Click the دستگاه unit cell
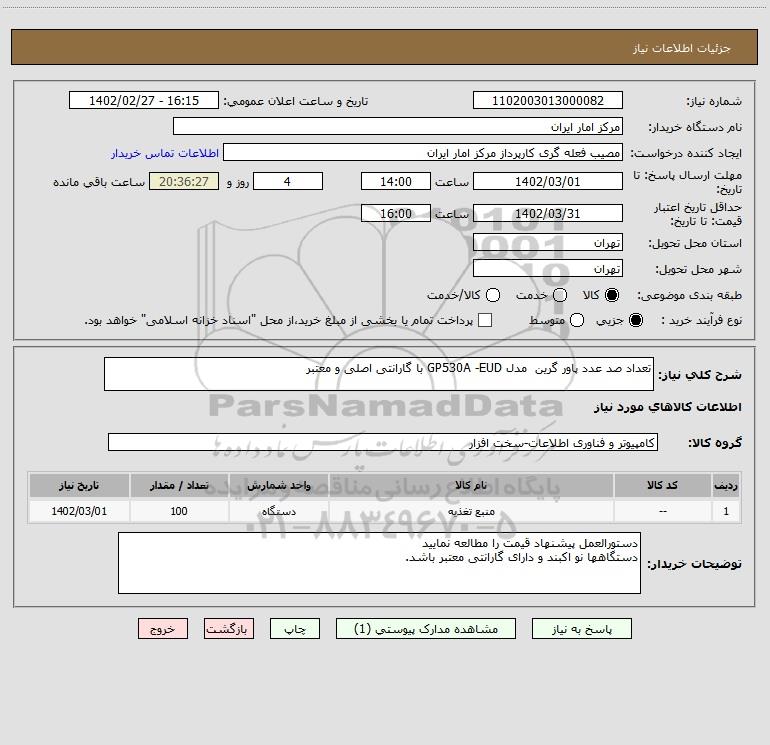Viewport: 770px width, 745px height. click(x=278, y=511)
